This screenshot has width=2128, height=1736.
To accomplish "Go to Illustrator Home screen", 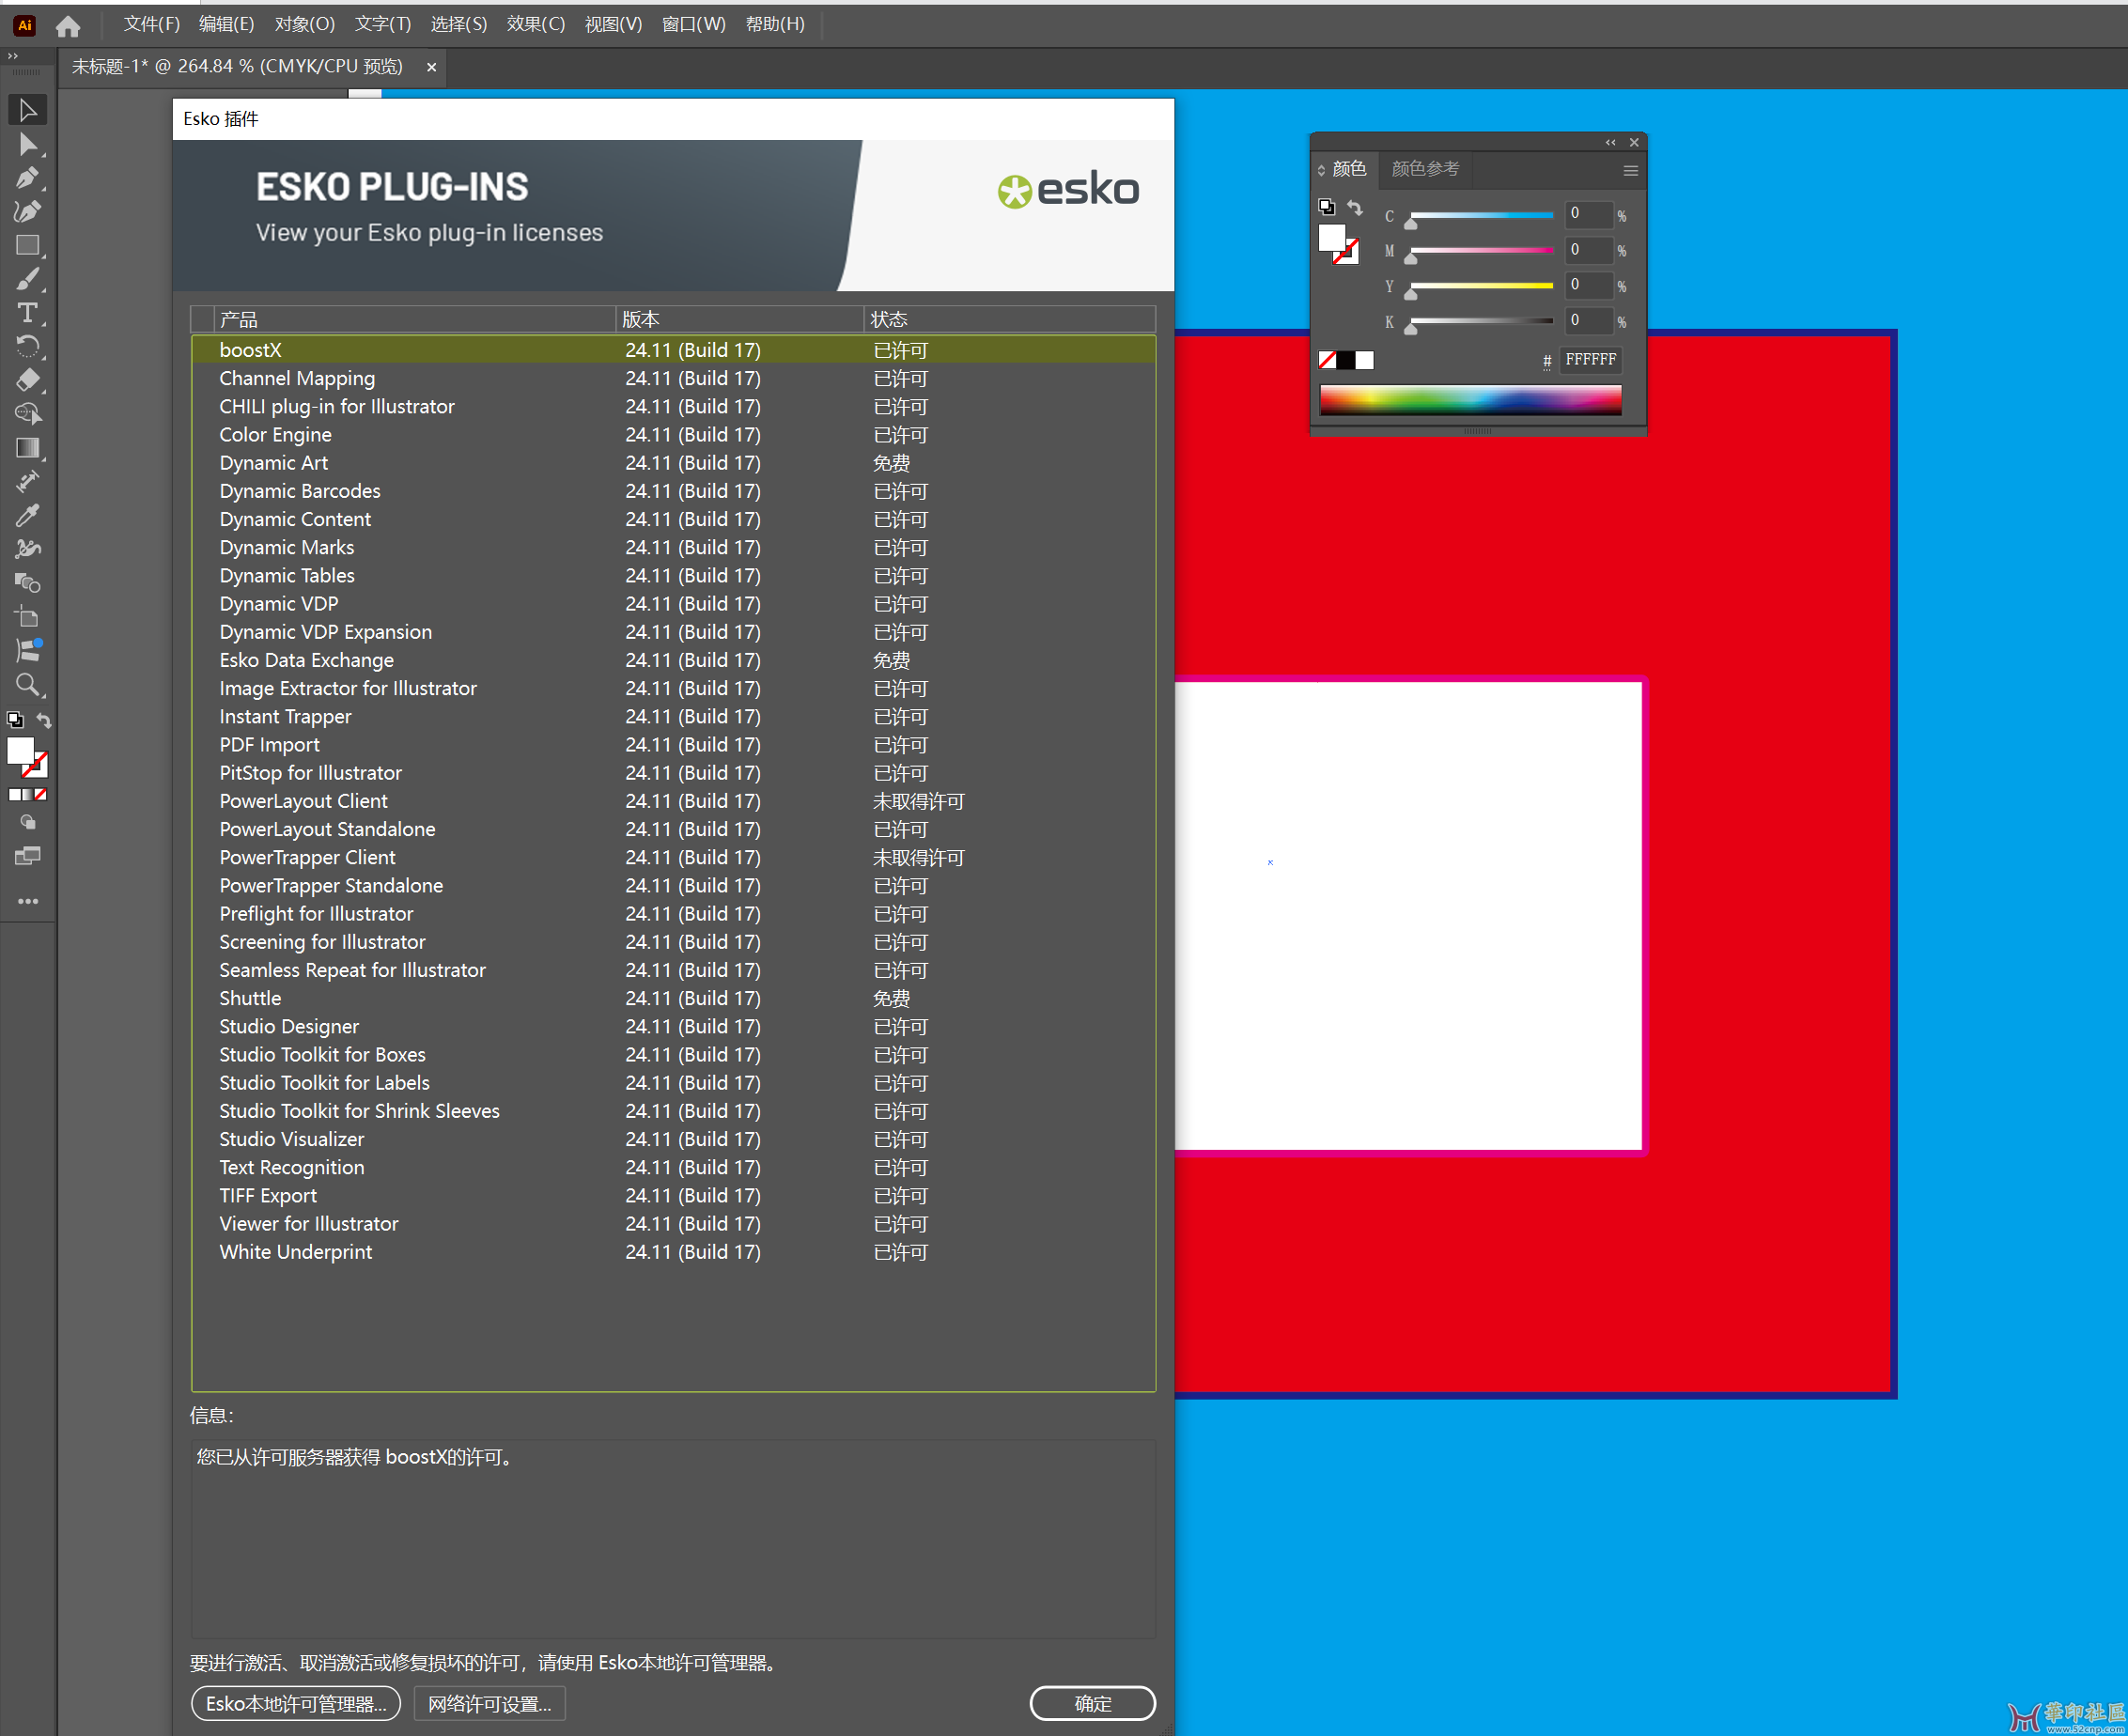I will [x=68, y=25].
